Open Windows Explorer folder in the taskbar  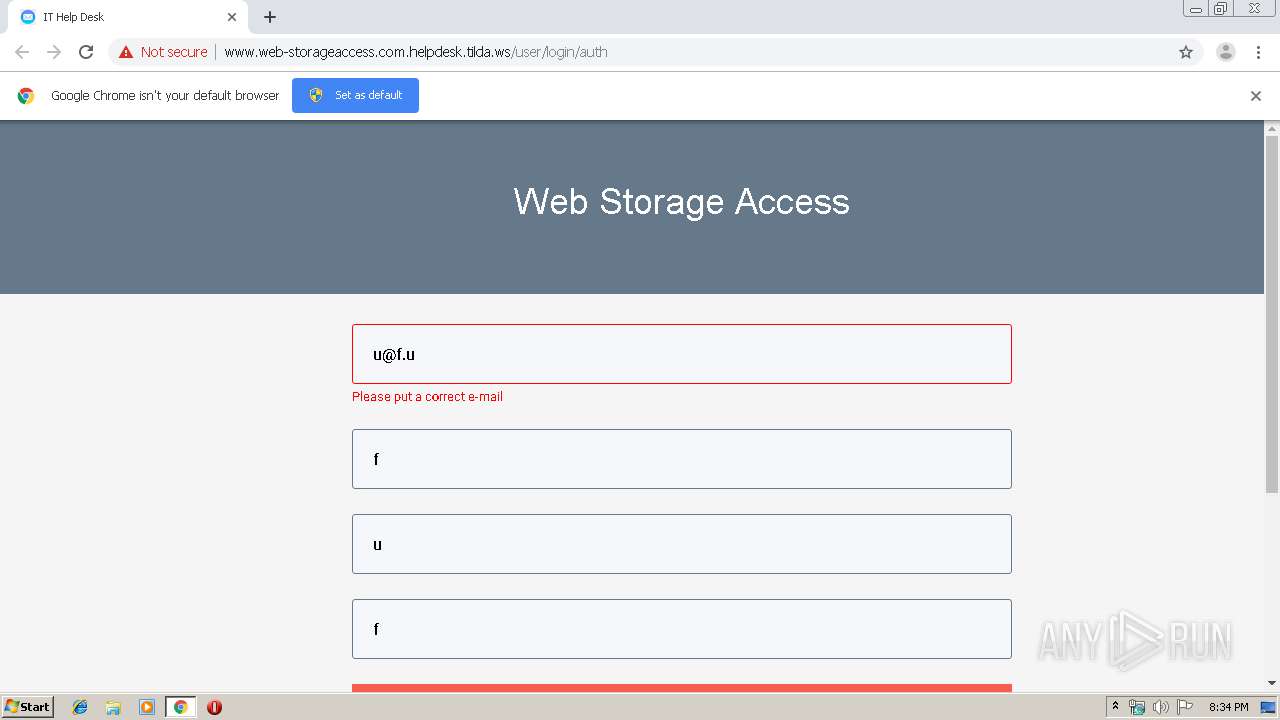pyautogui.click(x=113, y=707)
